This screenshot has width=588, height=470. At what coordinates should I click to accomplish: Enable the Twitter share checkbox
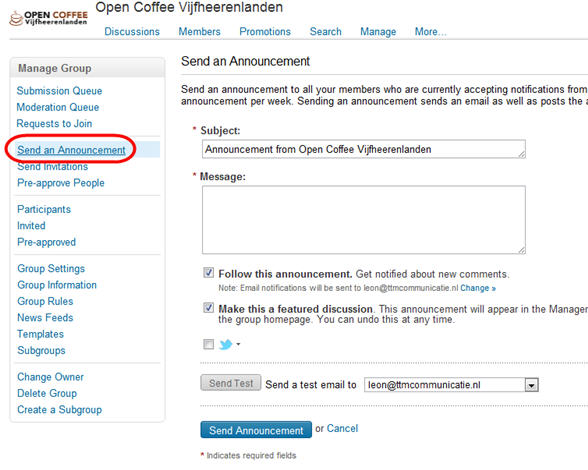click(208, 344)
